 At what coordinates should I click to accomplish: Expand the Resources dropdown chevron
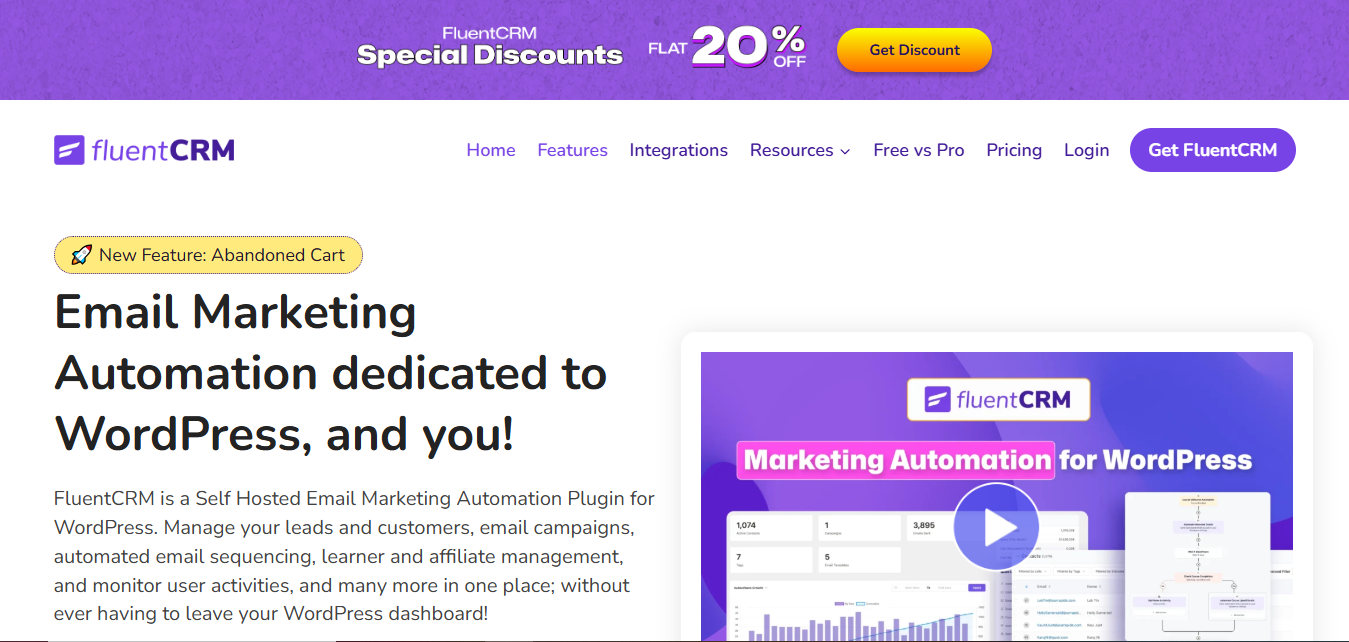tap(845, 151)
